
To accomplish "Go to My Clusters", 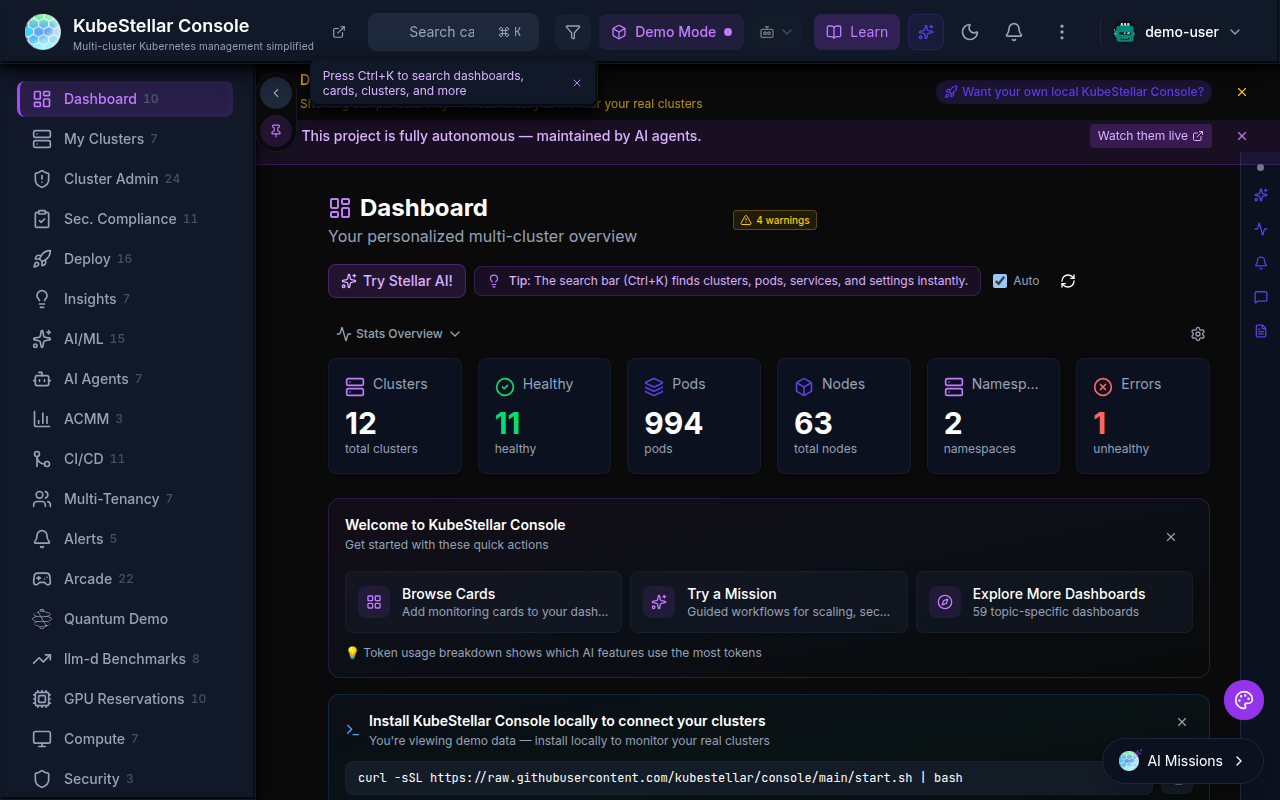I will coord(125,139).
